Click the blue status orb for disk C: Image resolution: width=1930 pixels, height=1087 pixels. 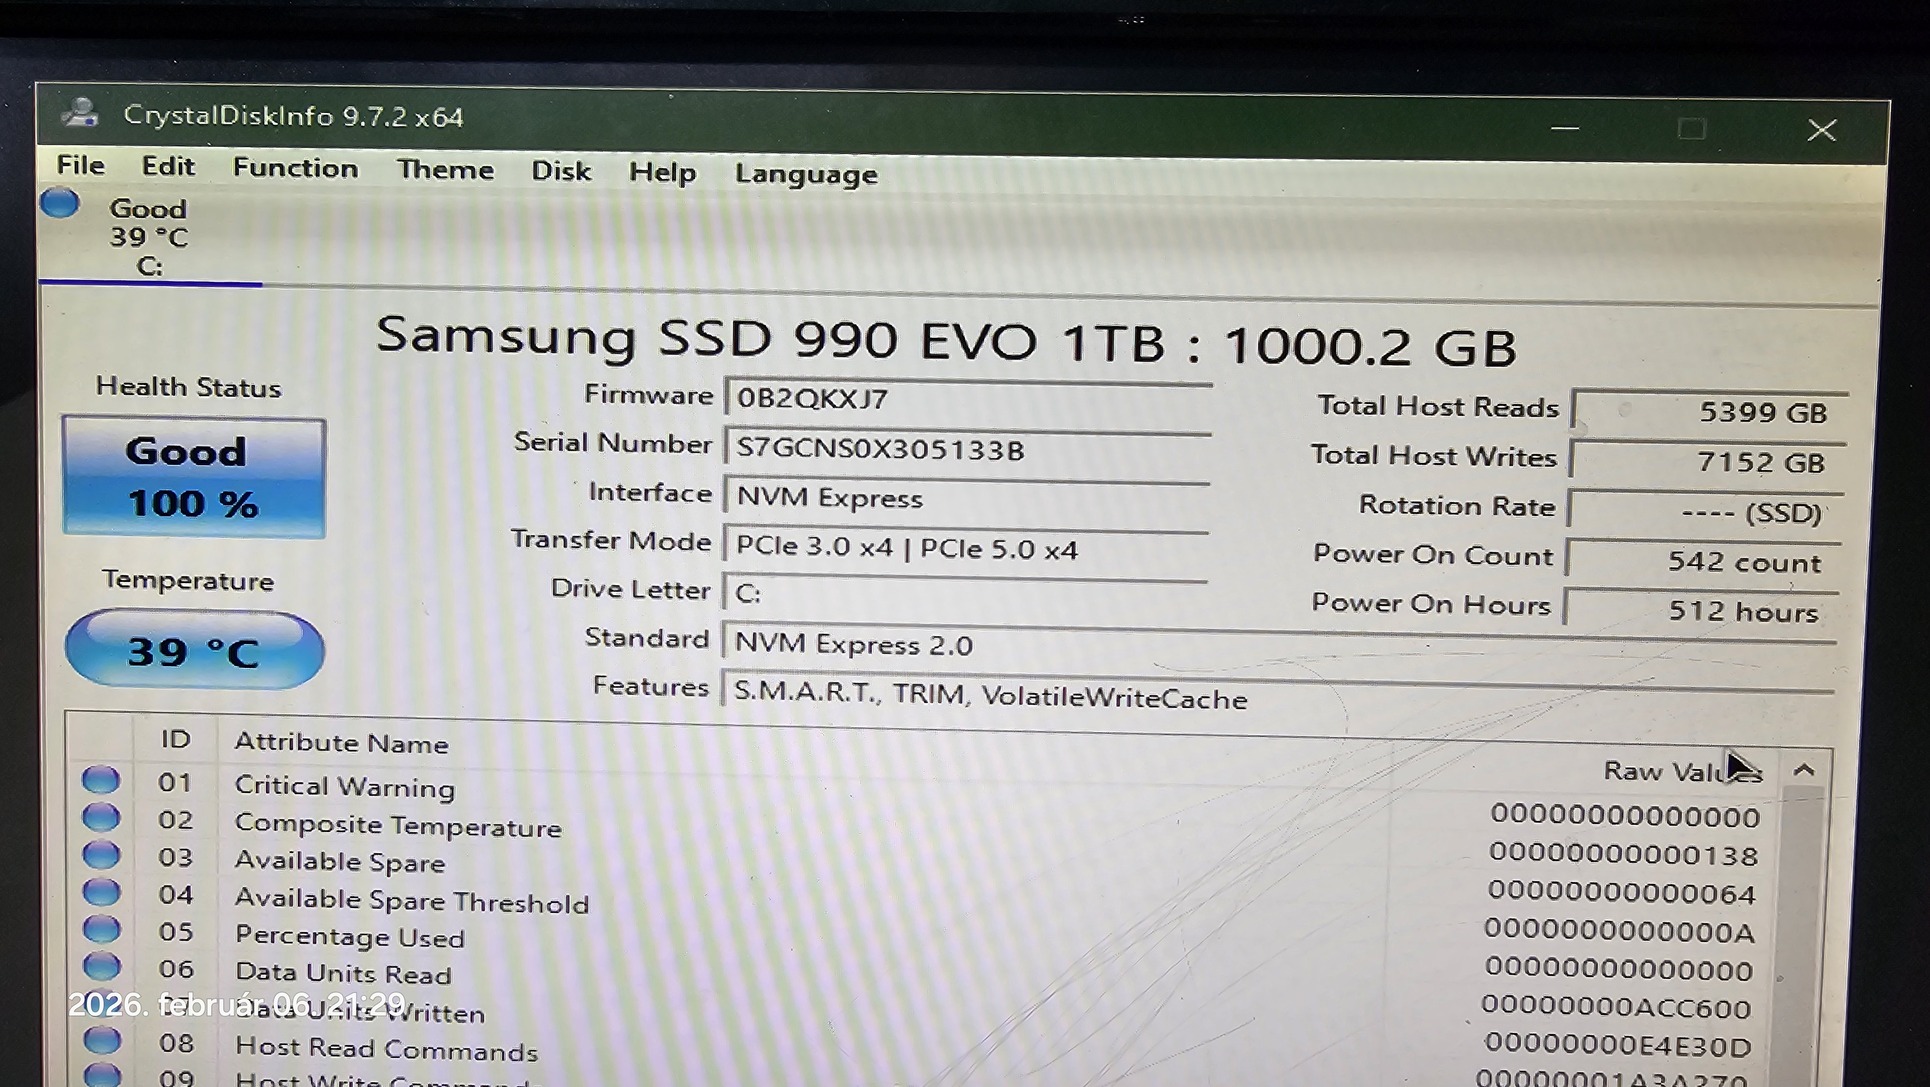pos(60,203)
